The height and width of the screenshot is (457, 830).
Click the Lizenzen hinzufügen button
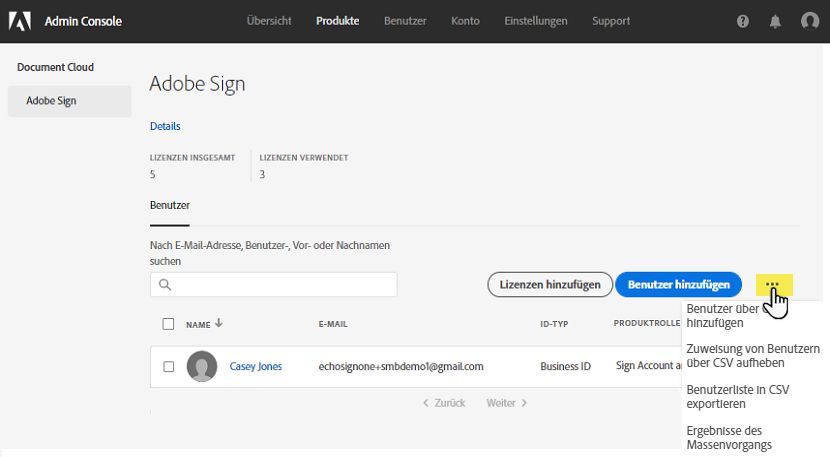pos(550,284)
